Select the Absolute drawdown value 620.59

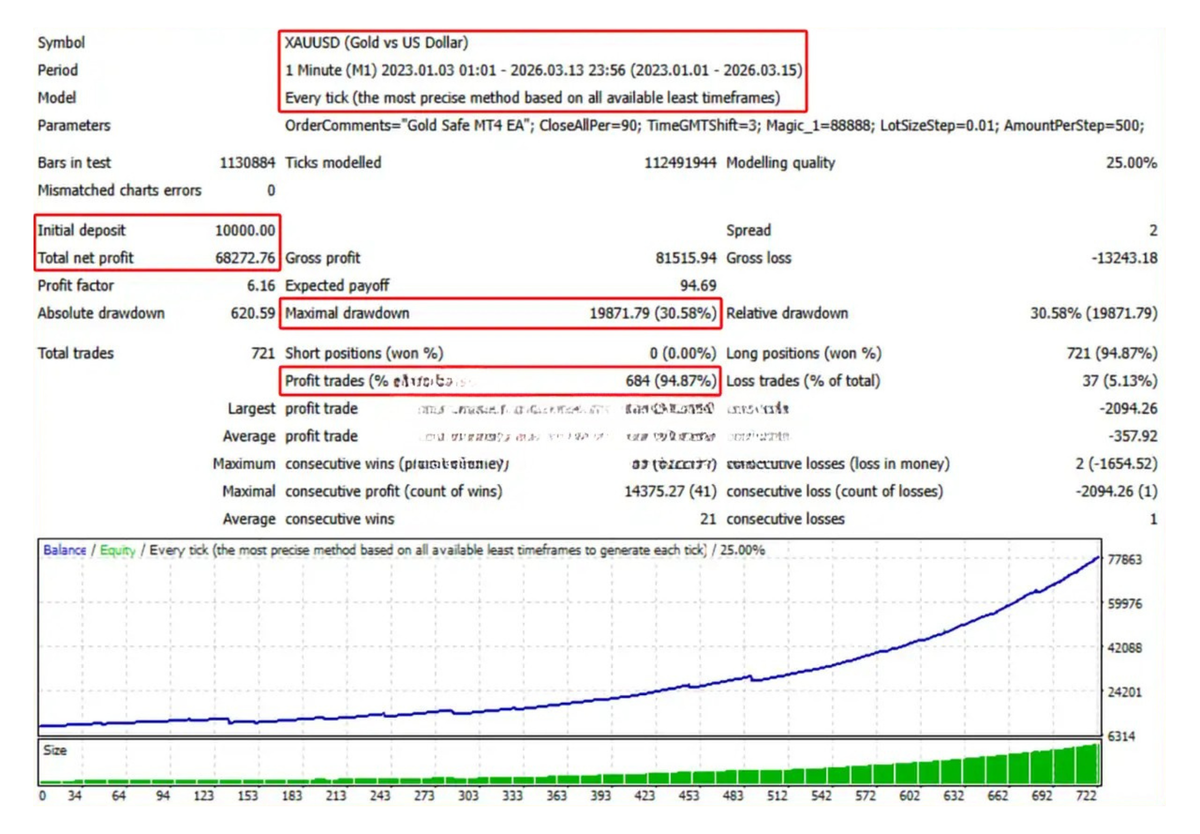253,313
